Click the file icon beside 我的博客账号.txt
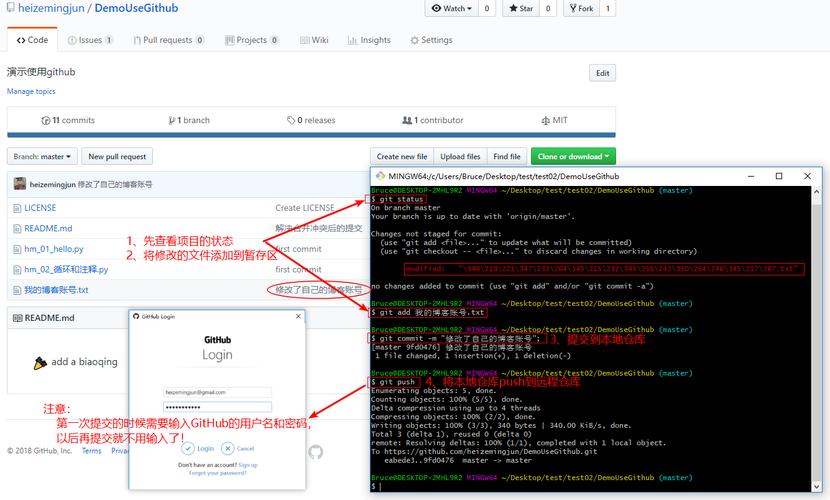 (17, 290)
